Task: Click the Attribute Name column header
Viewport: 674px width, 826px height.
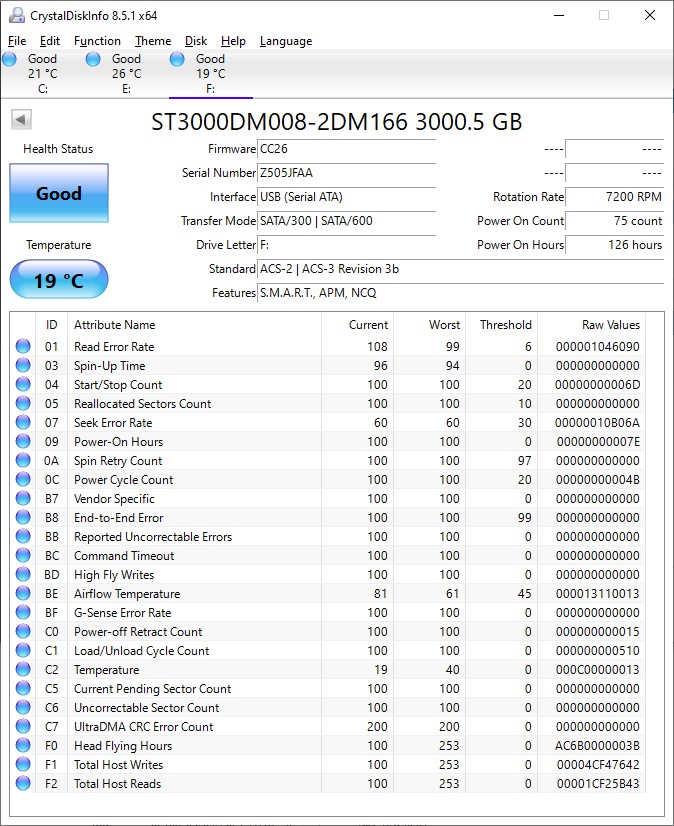Action: (x=115, y=325)
